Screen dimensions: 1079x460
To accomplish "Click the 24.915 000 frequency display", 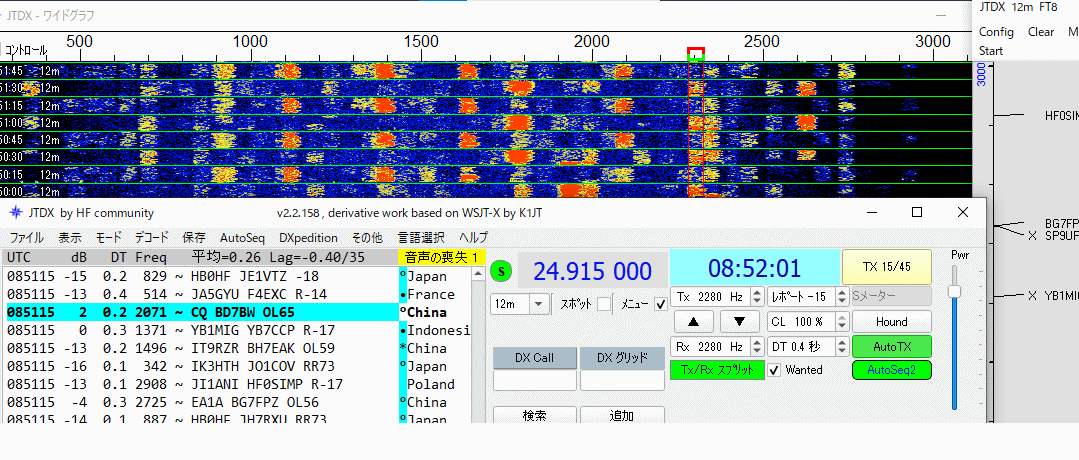I will (x=592, y=271).
